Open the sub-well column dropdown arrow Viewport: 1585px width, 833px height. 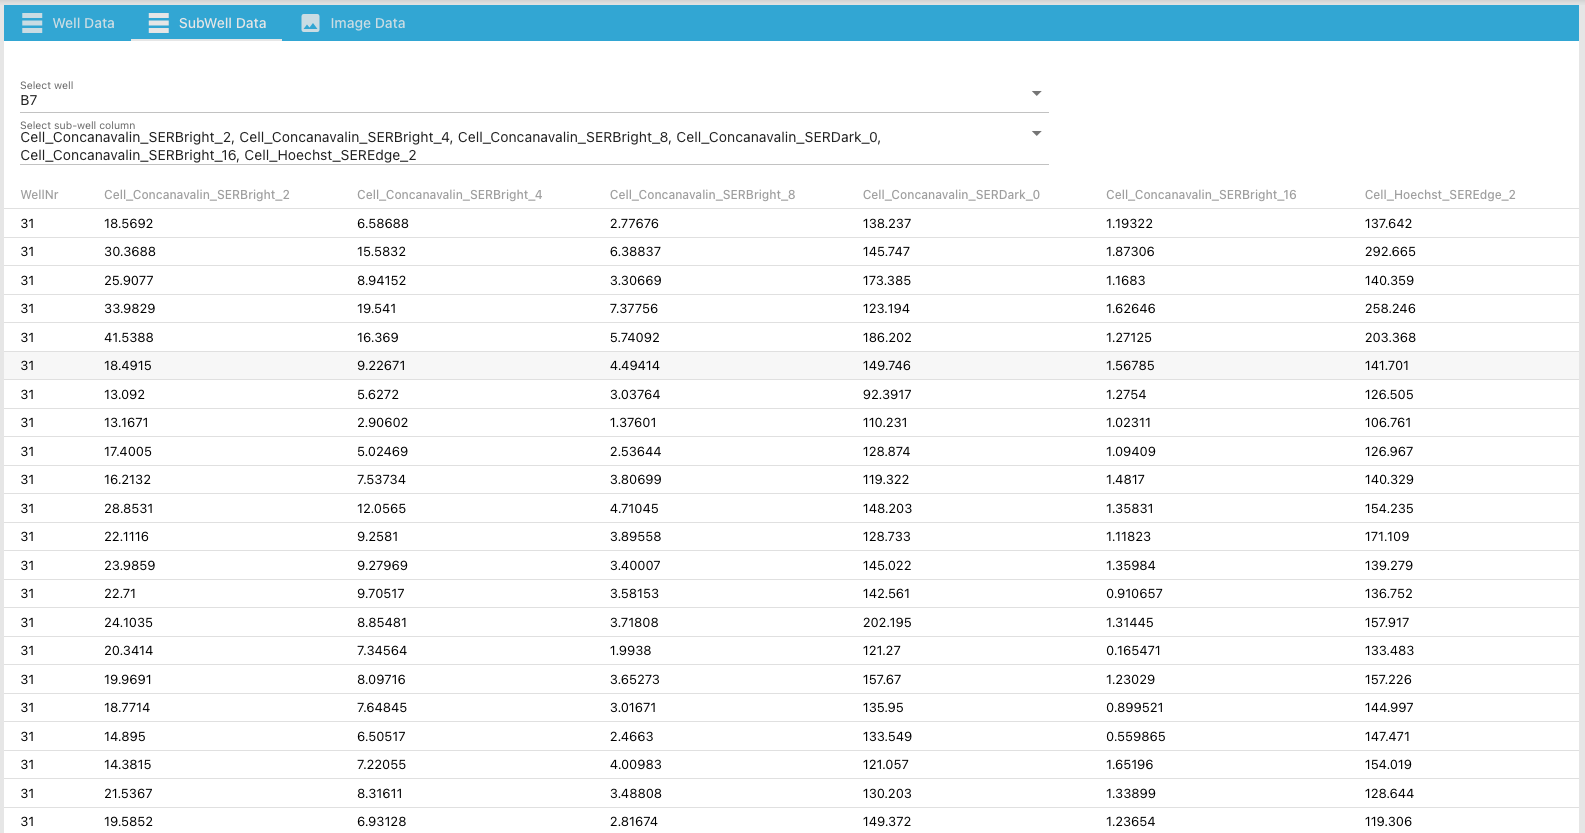pyautogui.click(x=1036, y=133)
